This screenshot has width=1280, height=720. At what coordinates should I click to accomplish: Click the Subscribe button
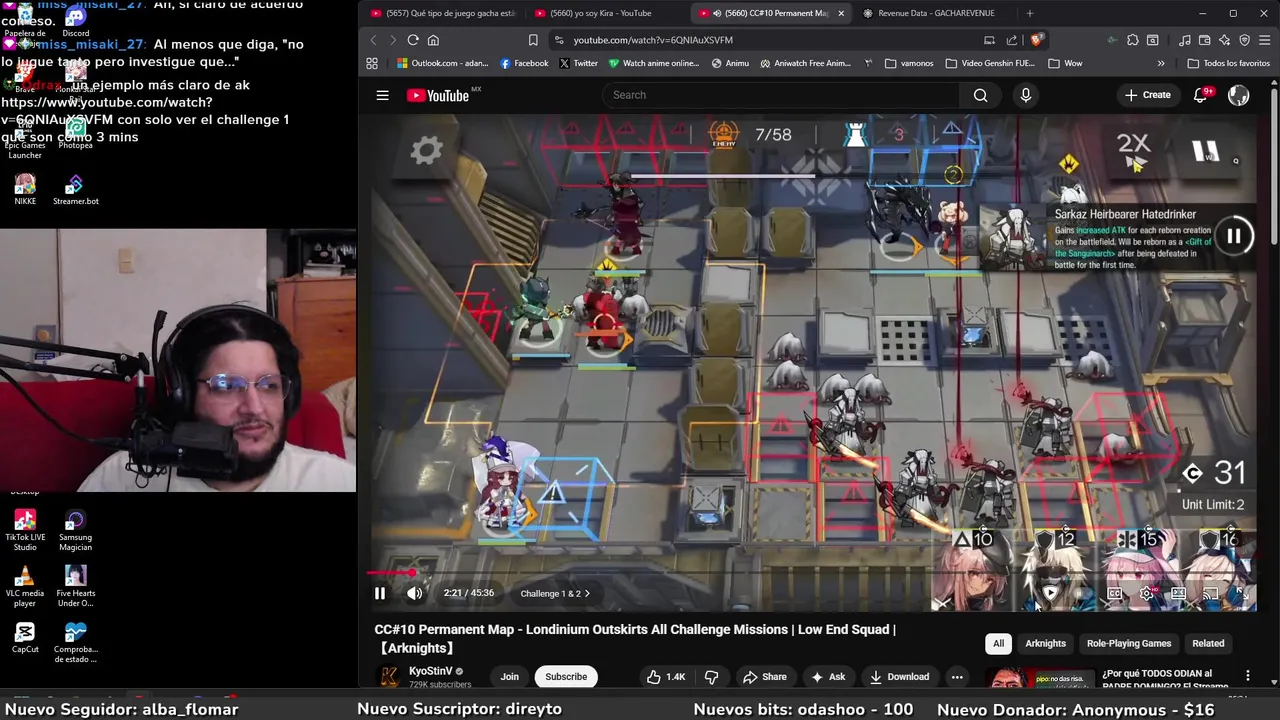(x=566, y=677)
